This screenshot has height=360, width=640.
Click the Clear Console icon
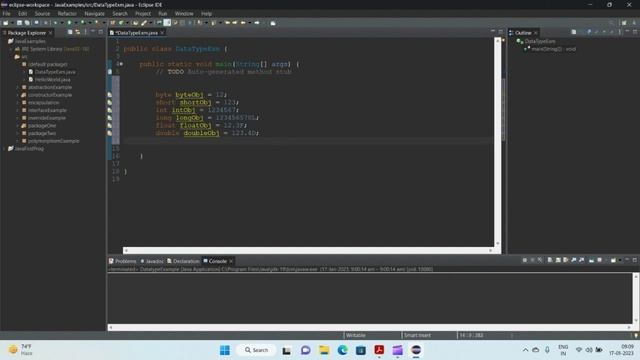click(x=550, y=260)
